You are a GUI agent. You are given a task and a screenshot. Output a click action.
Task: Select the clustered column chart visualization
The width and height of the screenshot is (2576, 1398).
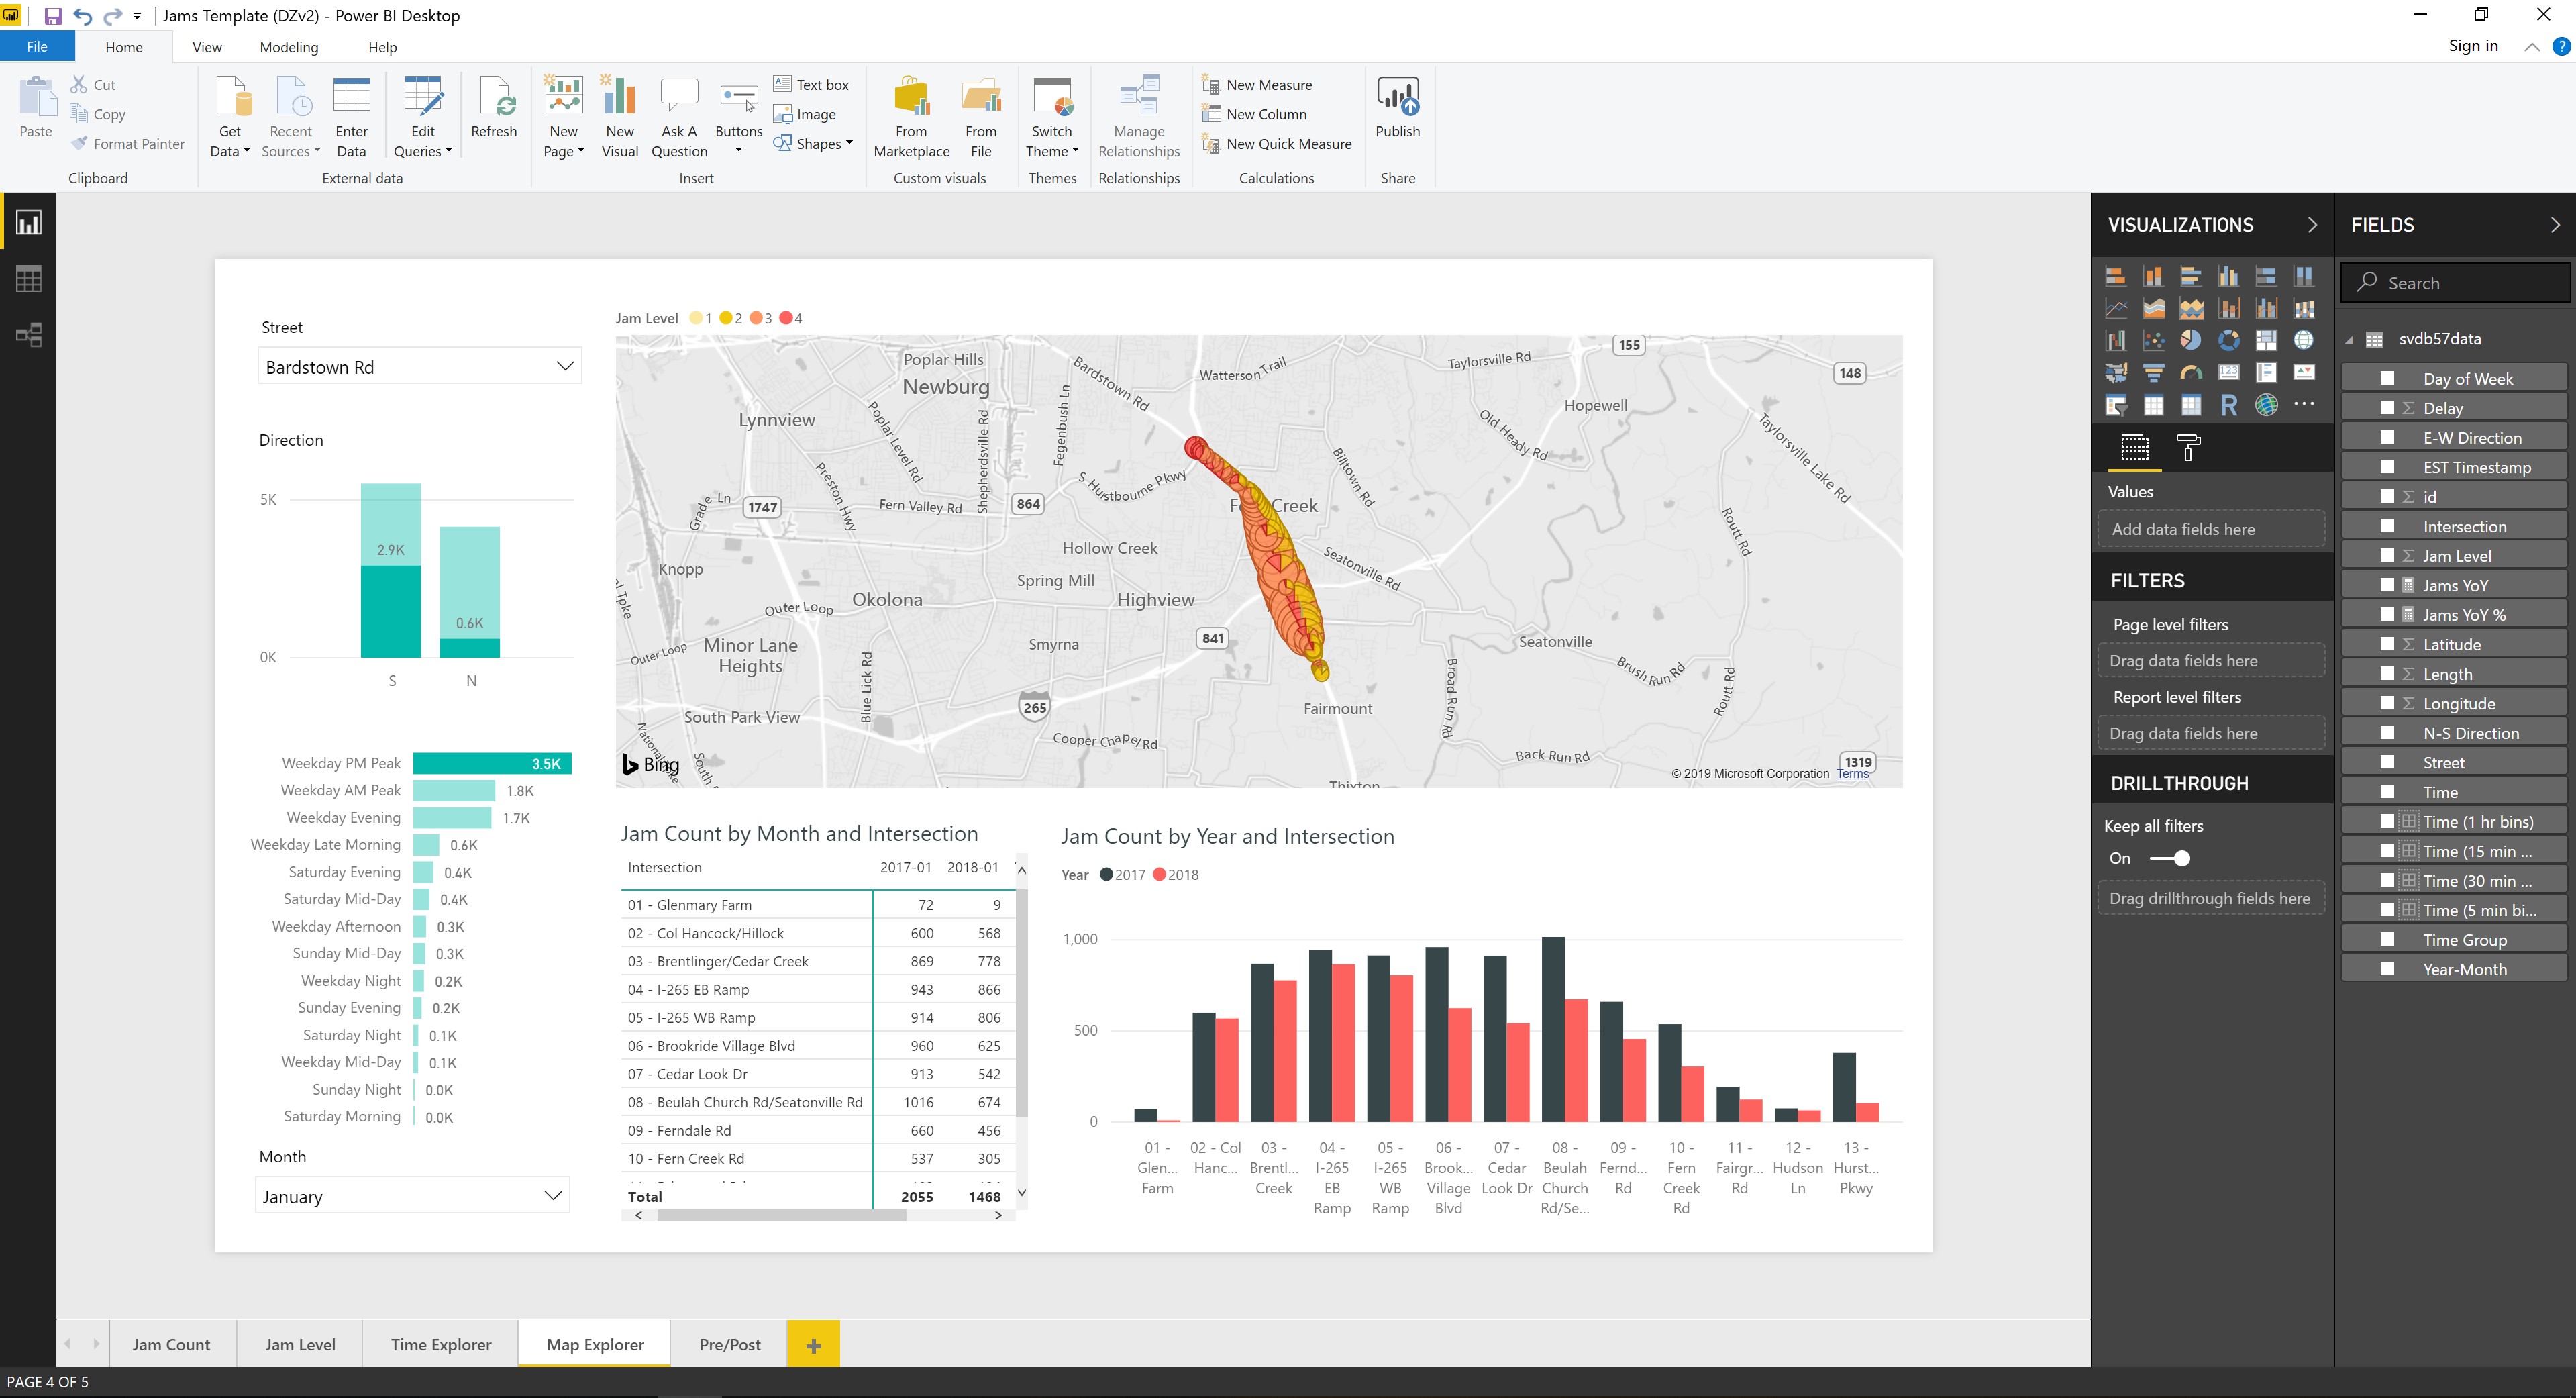[2229, 277]
